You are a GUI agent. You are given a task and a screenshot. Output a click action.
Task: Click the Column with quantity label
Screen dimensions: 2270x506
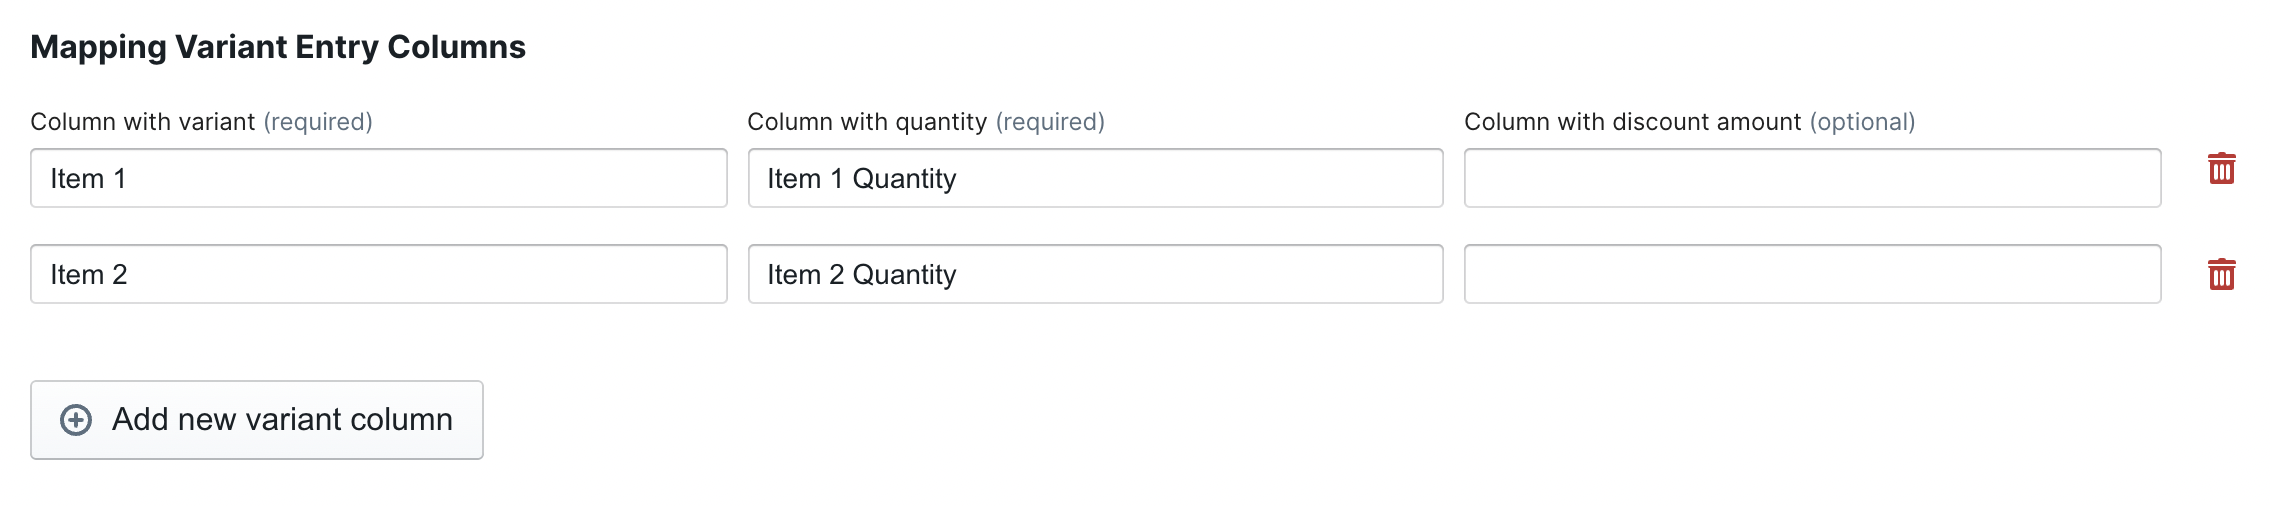(x=867, y=122)
